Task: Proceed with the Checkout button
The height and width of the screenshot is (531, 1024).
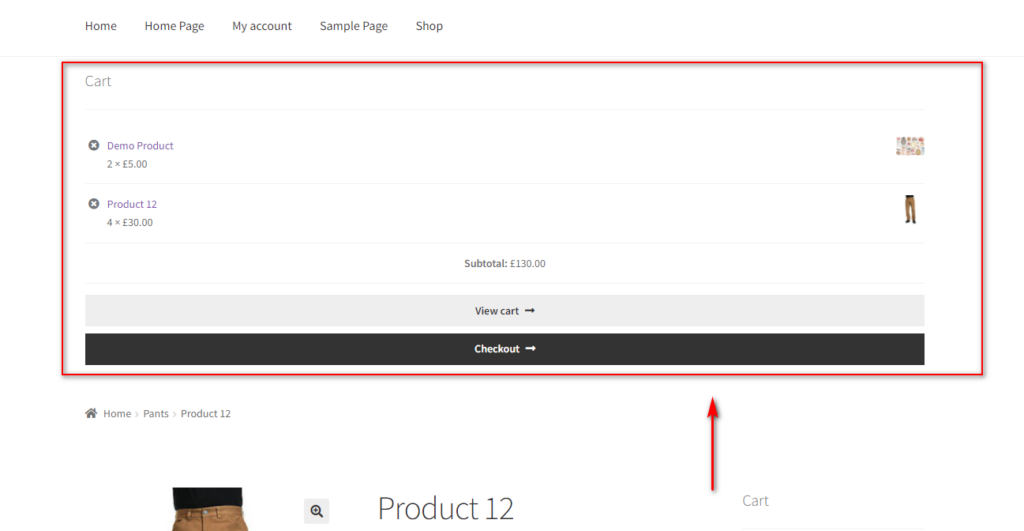Action: pos(504,349)
